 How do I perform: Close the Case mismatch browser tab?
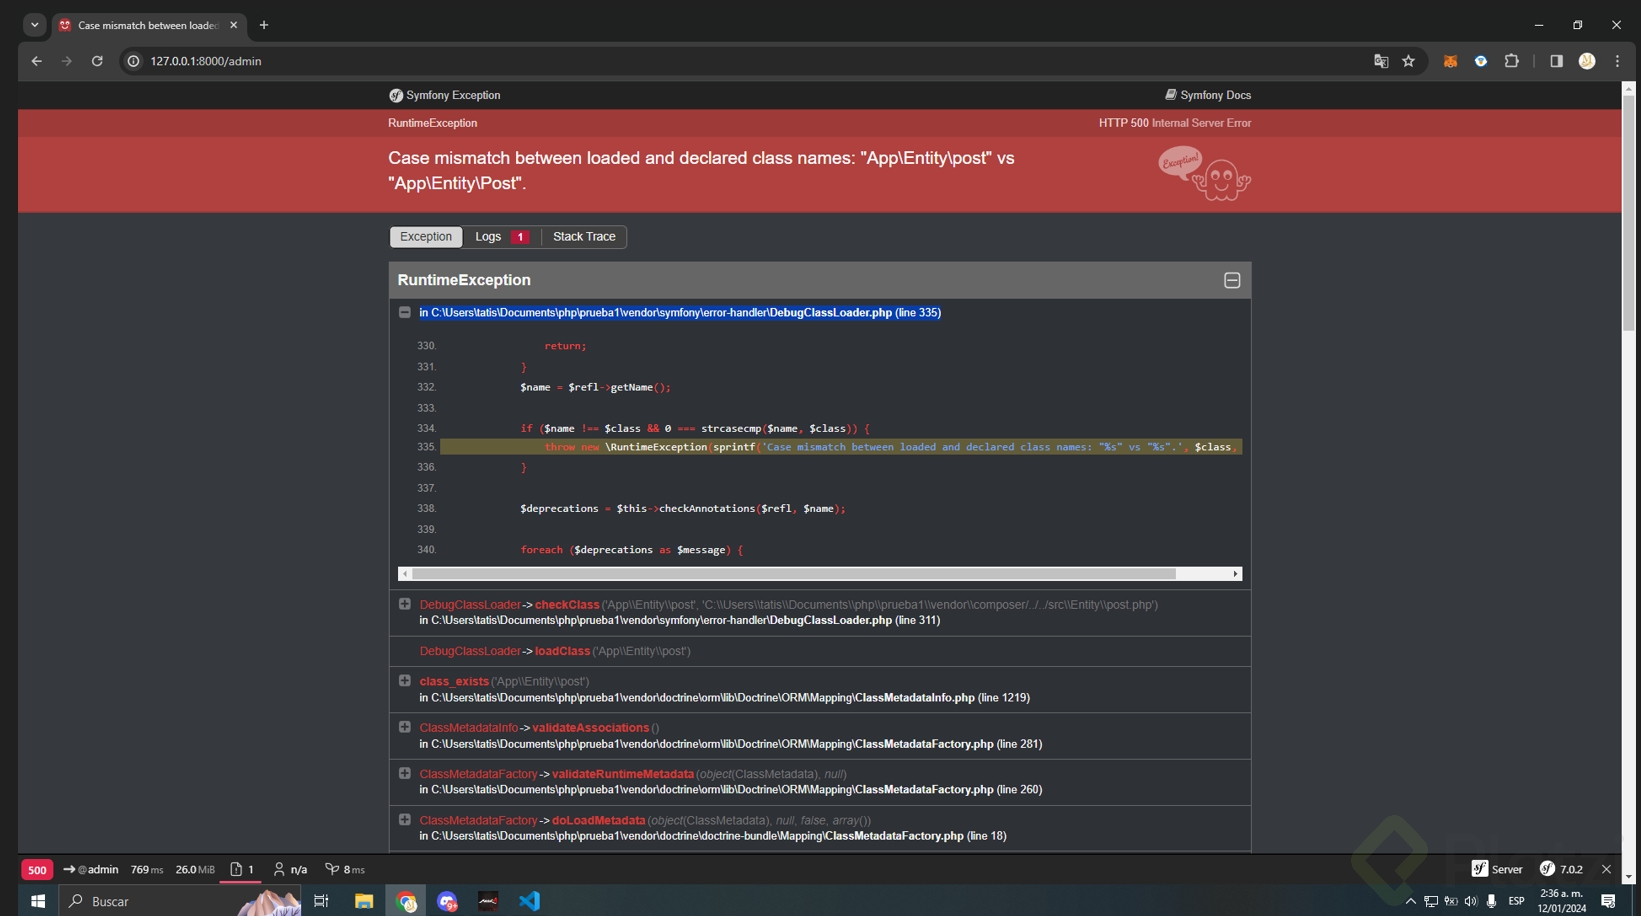(x=234, y=25)
